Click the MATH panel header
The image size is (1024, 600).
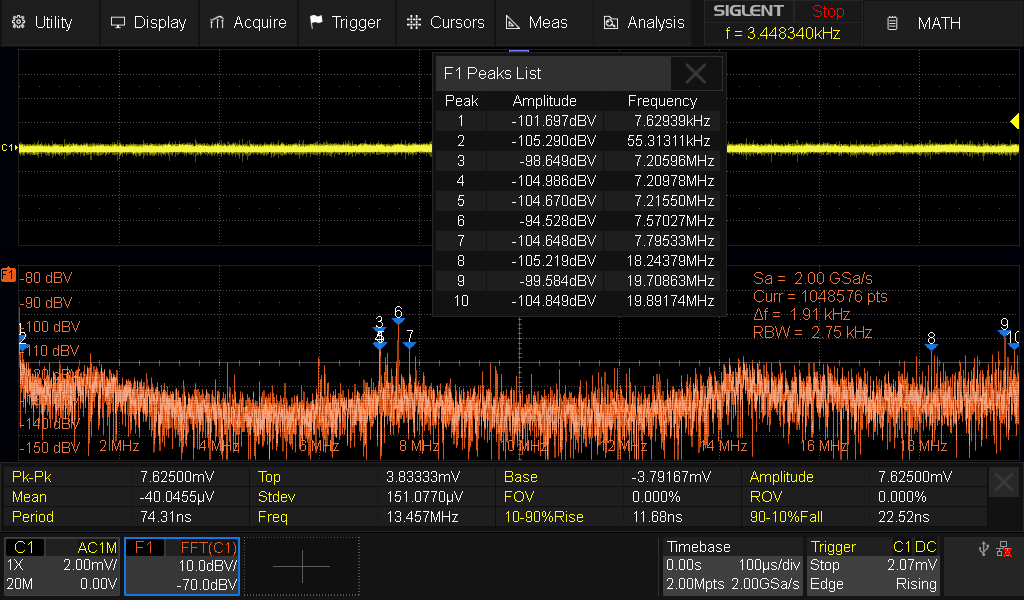[938, 23]
